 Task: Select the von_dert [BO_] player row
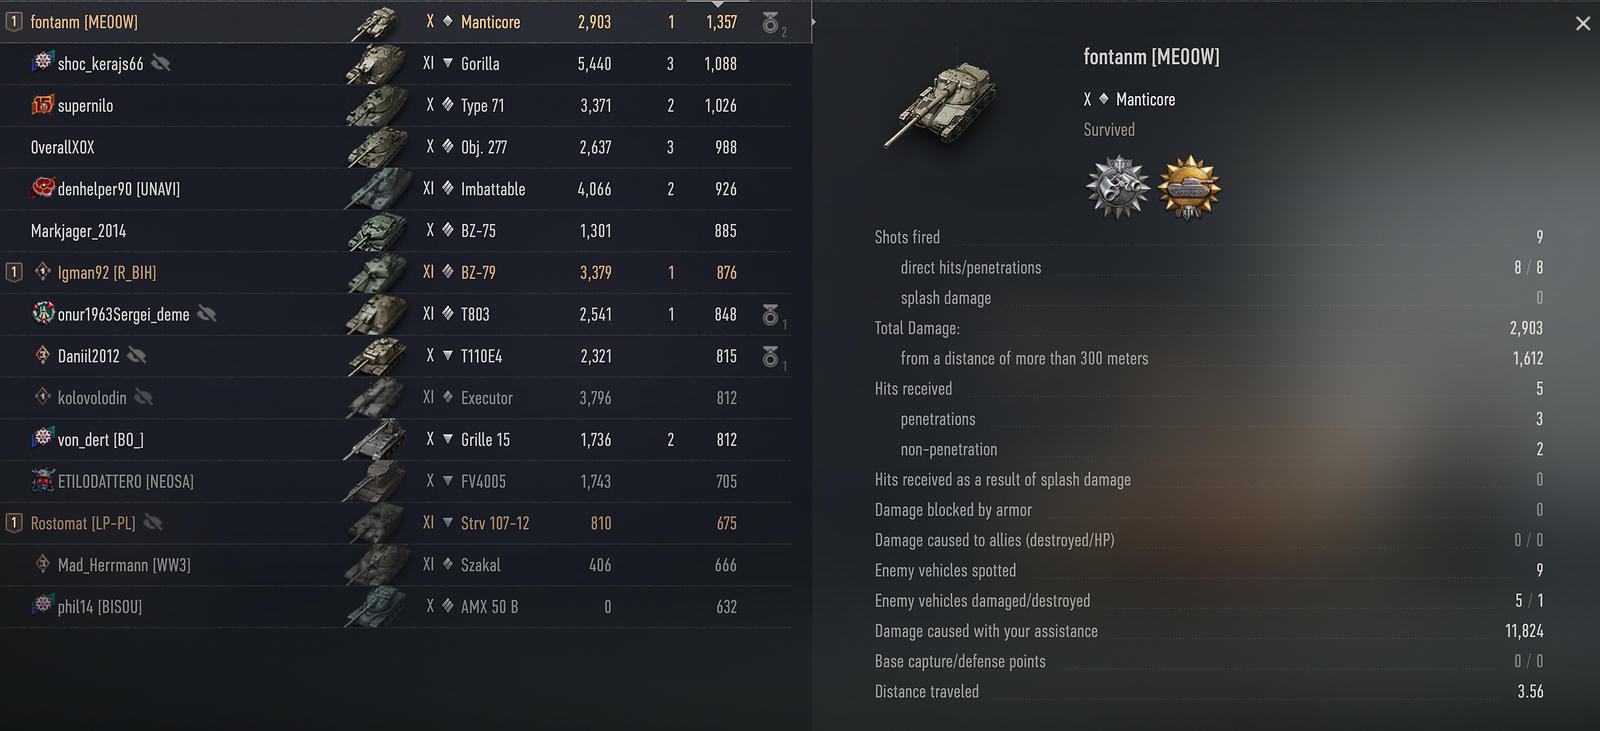pyautogui.click(x=396, y=440)
